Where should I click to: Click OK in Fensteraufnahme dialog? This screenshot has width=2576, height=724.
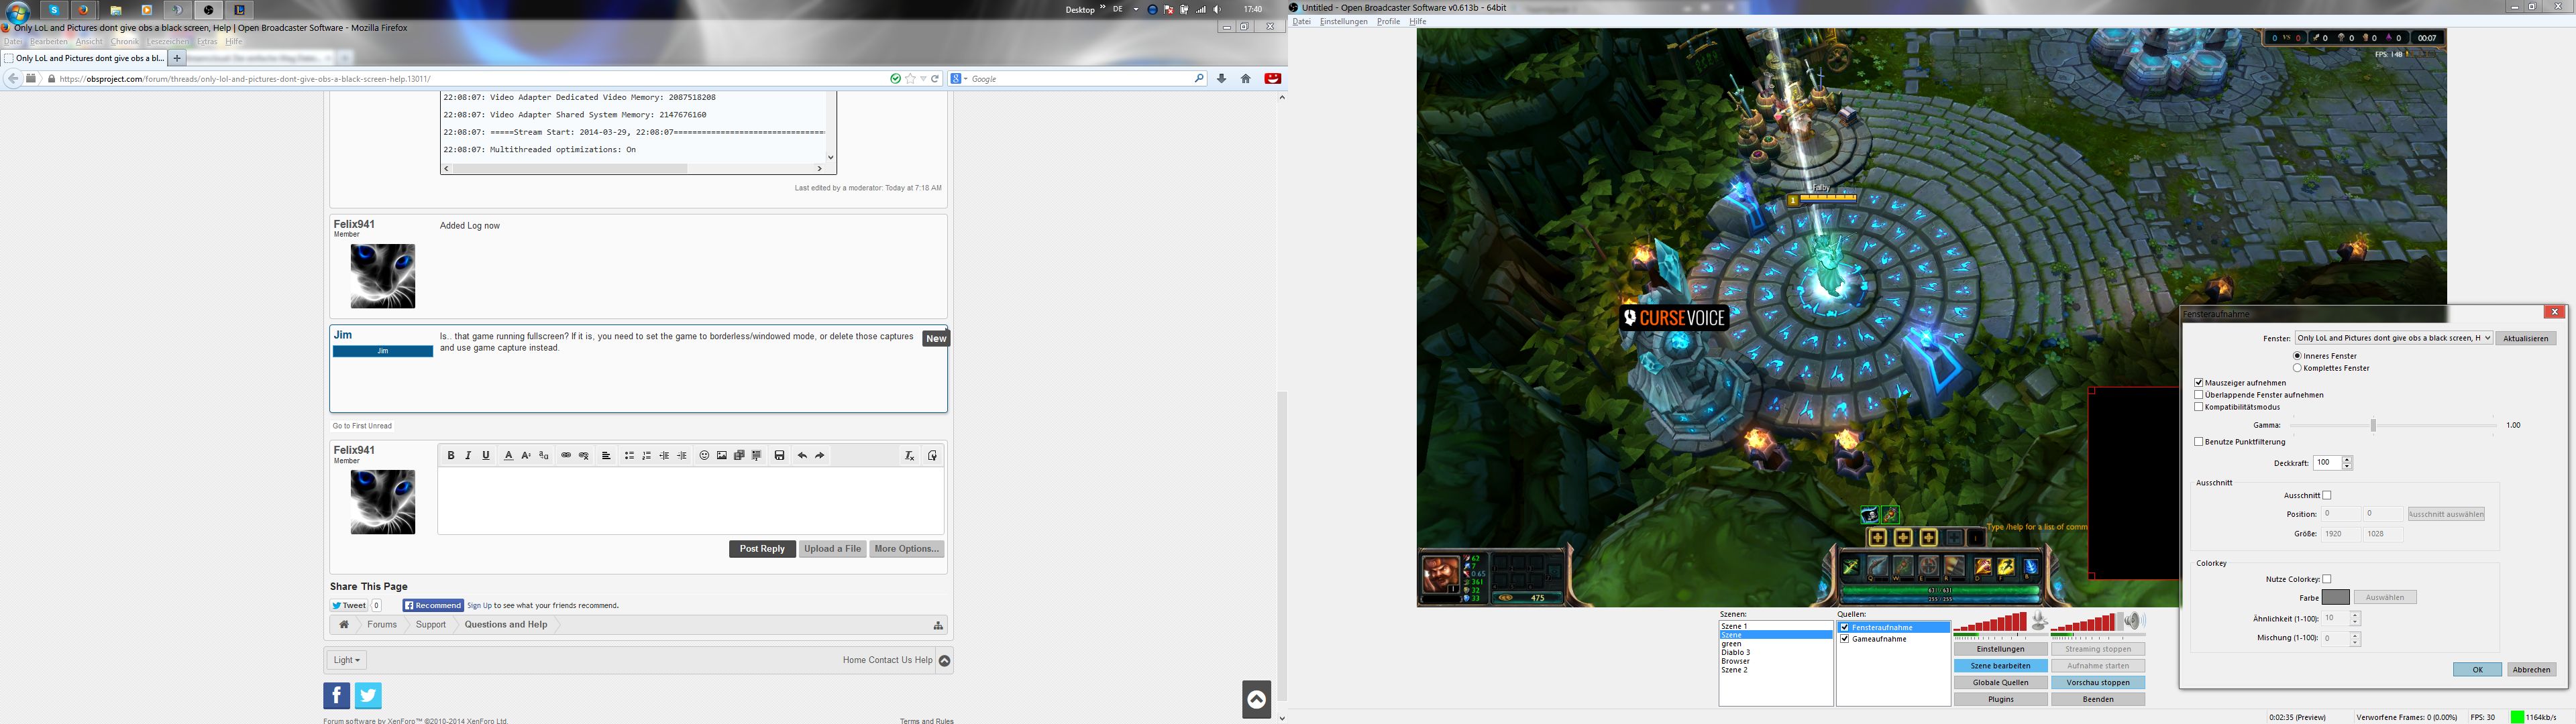[x=2477, y=670]
